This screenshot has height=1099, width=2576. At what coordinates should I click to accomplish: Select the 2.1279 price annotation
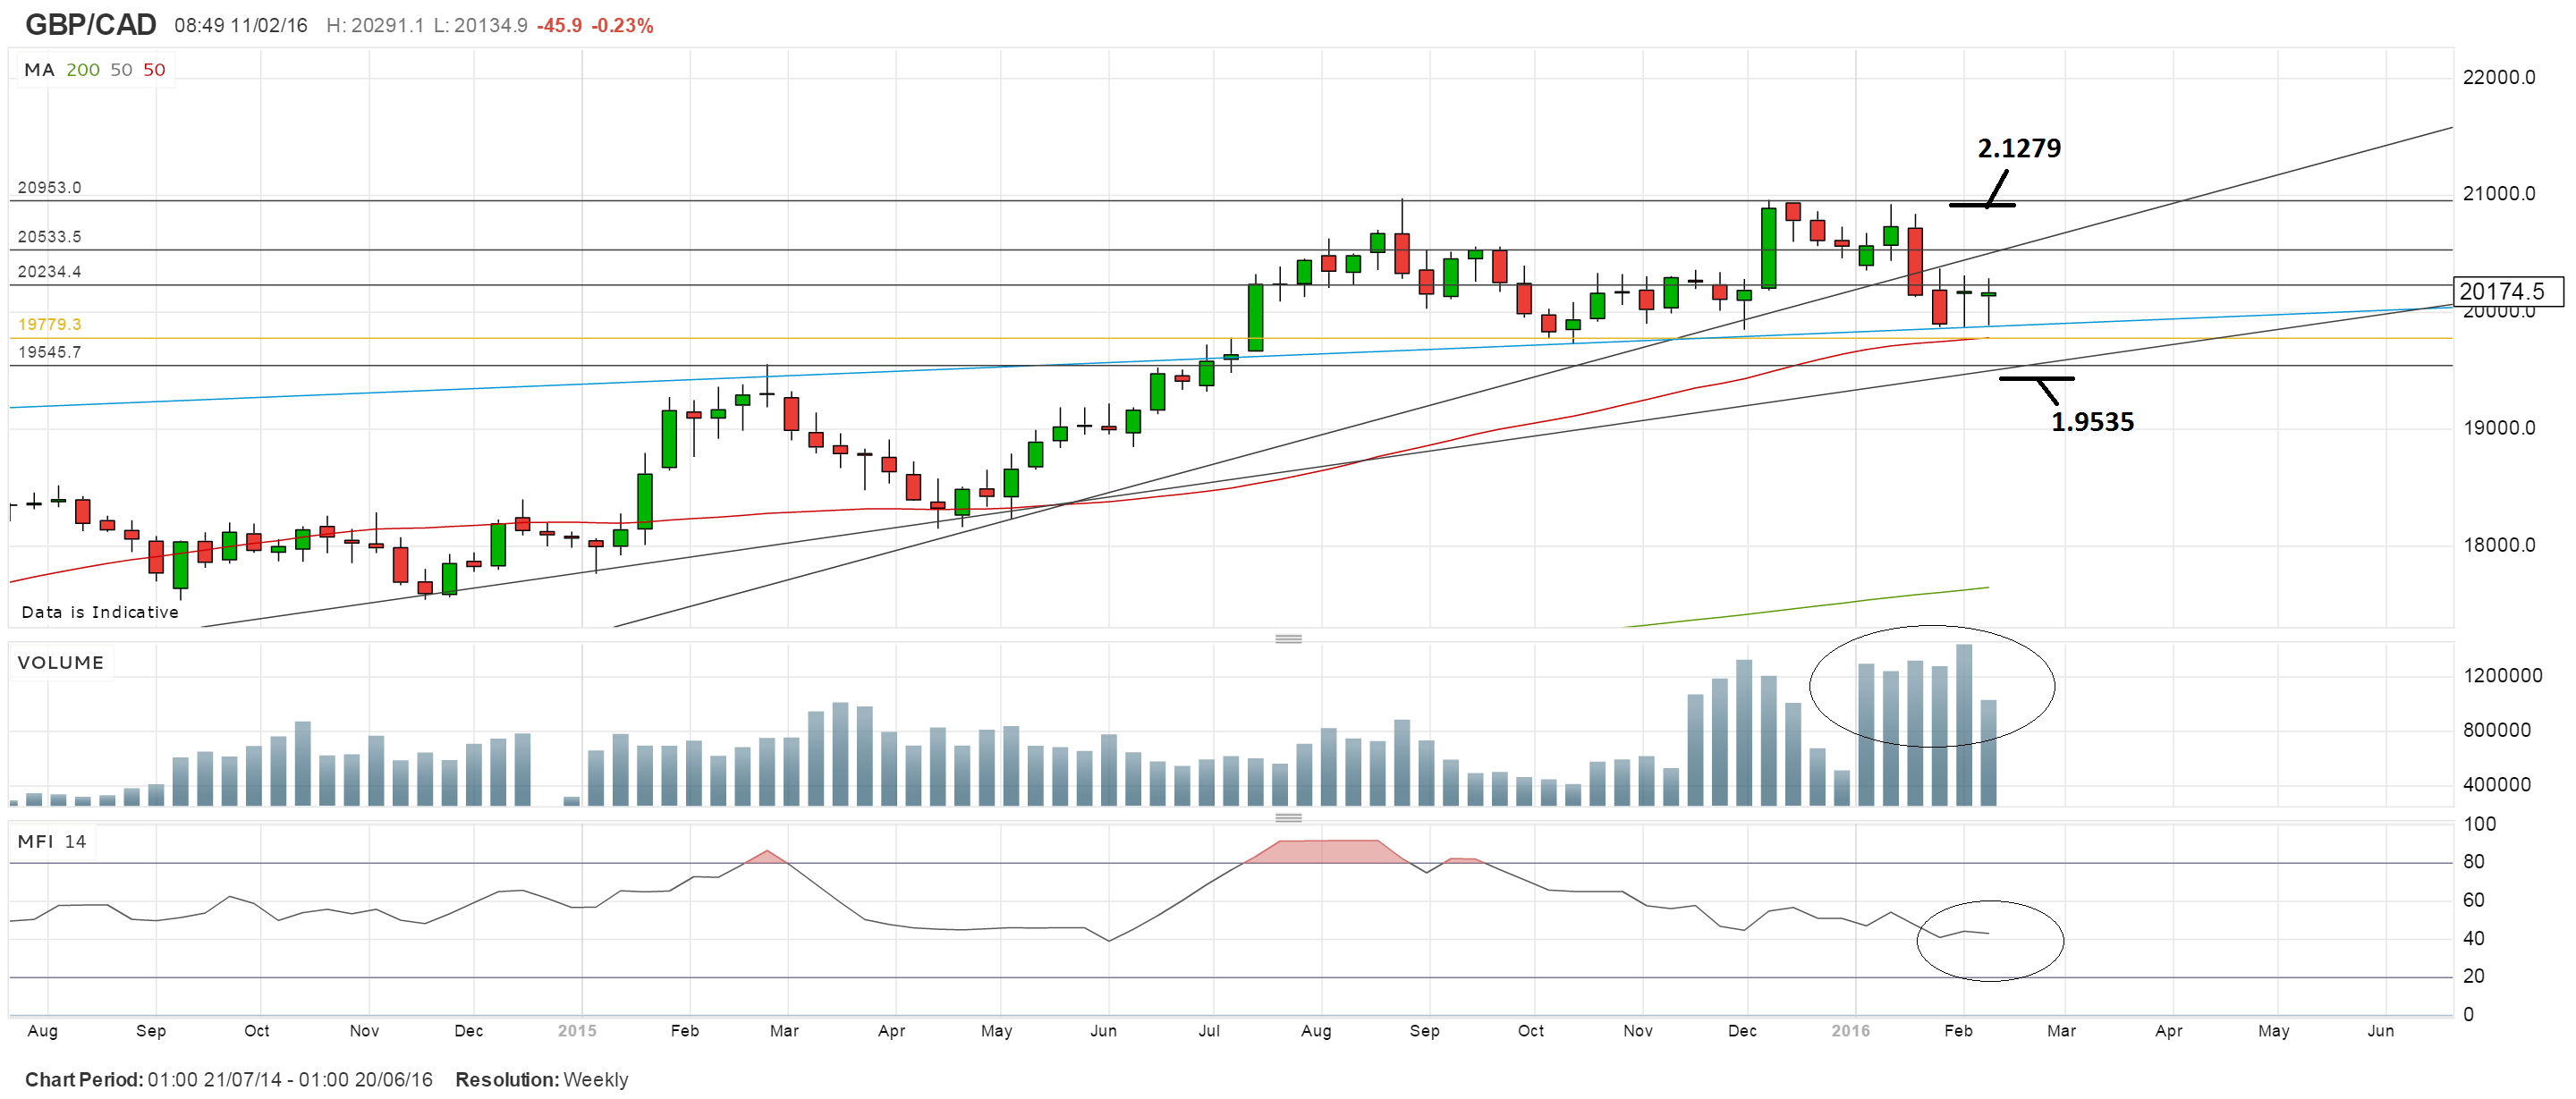[x=2018, y=148]
